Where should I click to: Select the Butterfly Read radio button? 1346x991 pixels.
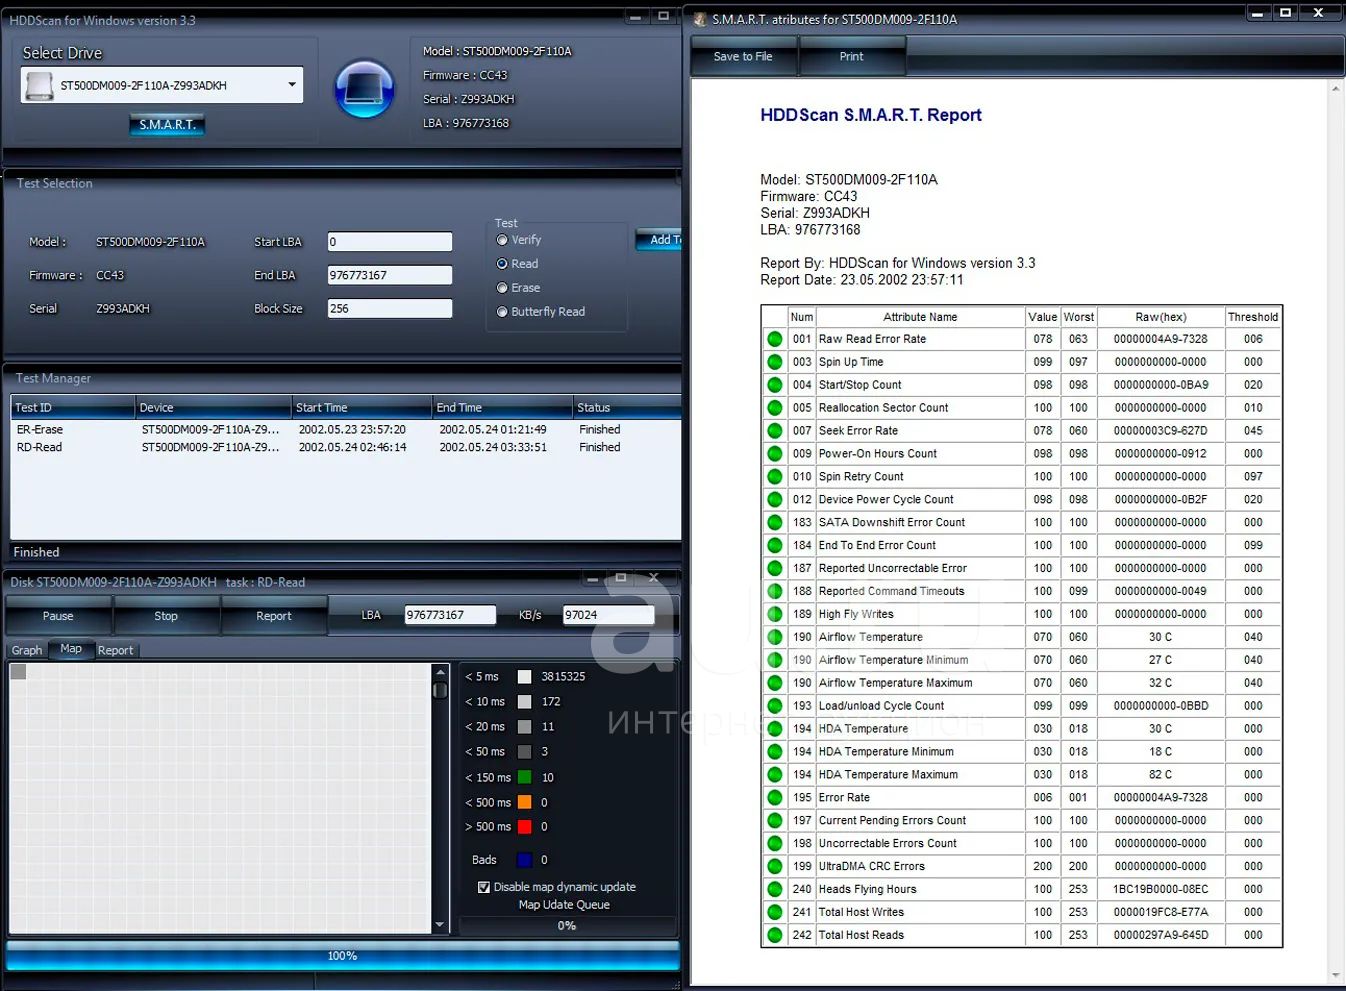point(502,312)
